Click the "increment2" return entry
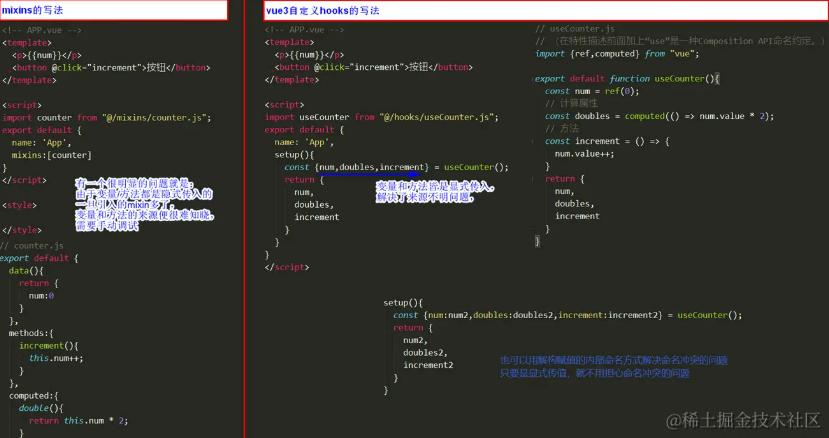The width and height of the screenshot is (829, 438). [428, 365]
